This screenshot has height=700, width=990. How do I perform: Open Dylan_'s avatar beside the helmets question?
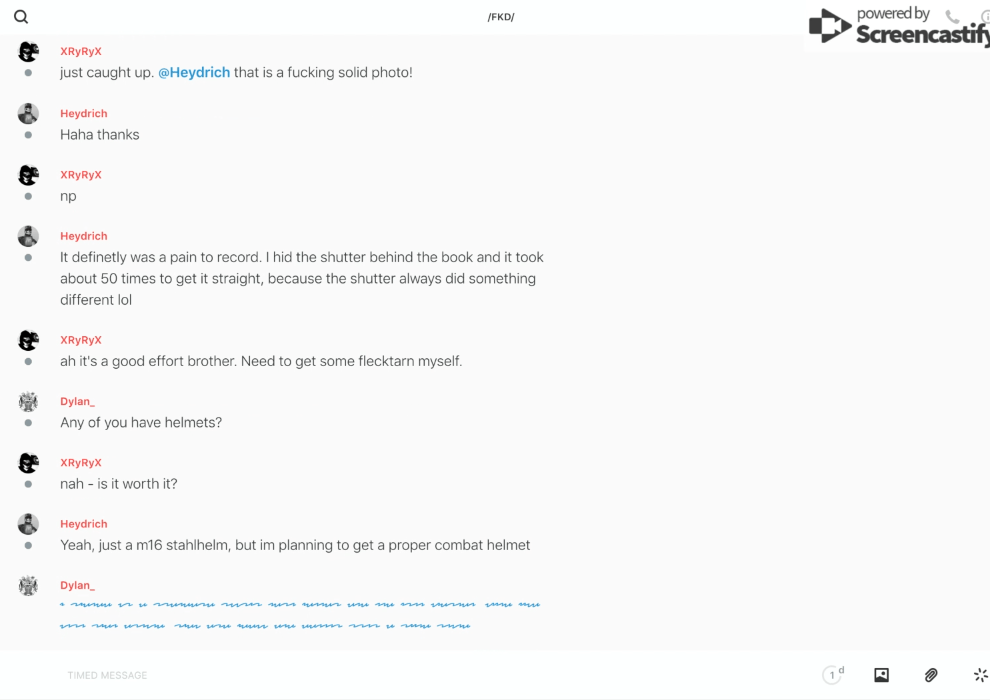click(x=28, y=402)
